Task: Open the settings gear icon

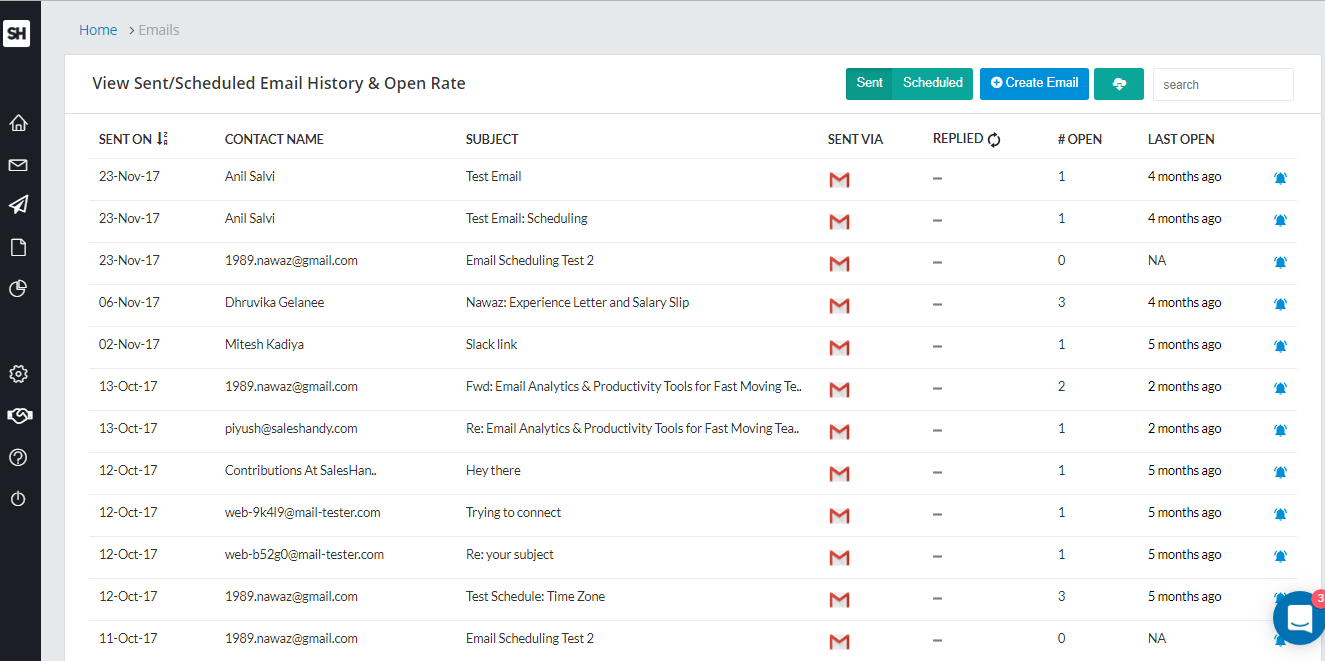Action: pos(18,374)
